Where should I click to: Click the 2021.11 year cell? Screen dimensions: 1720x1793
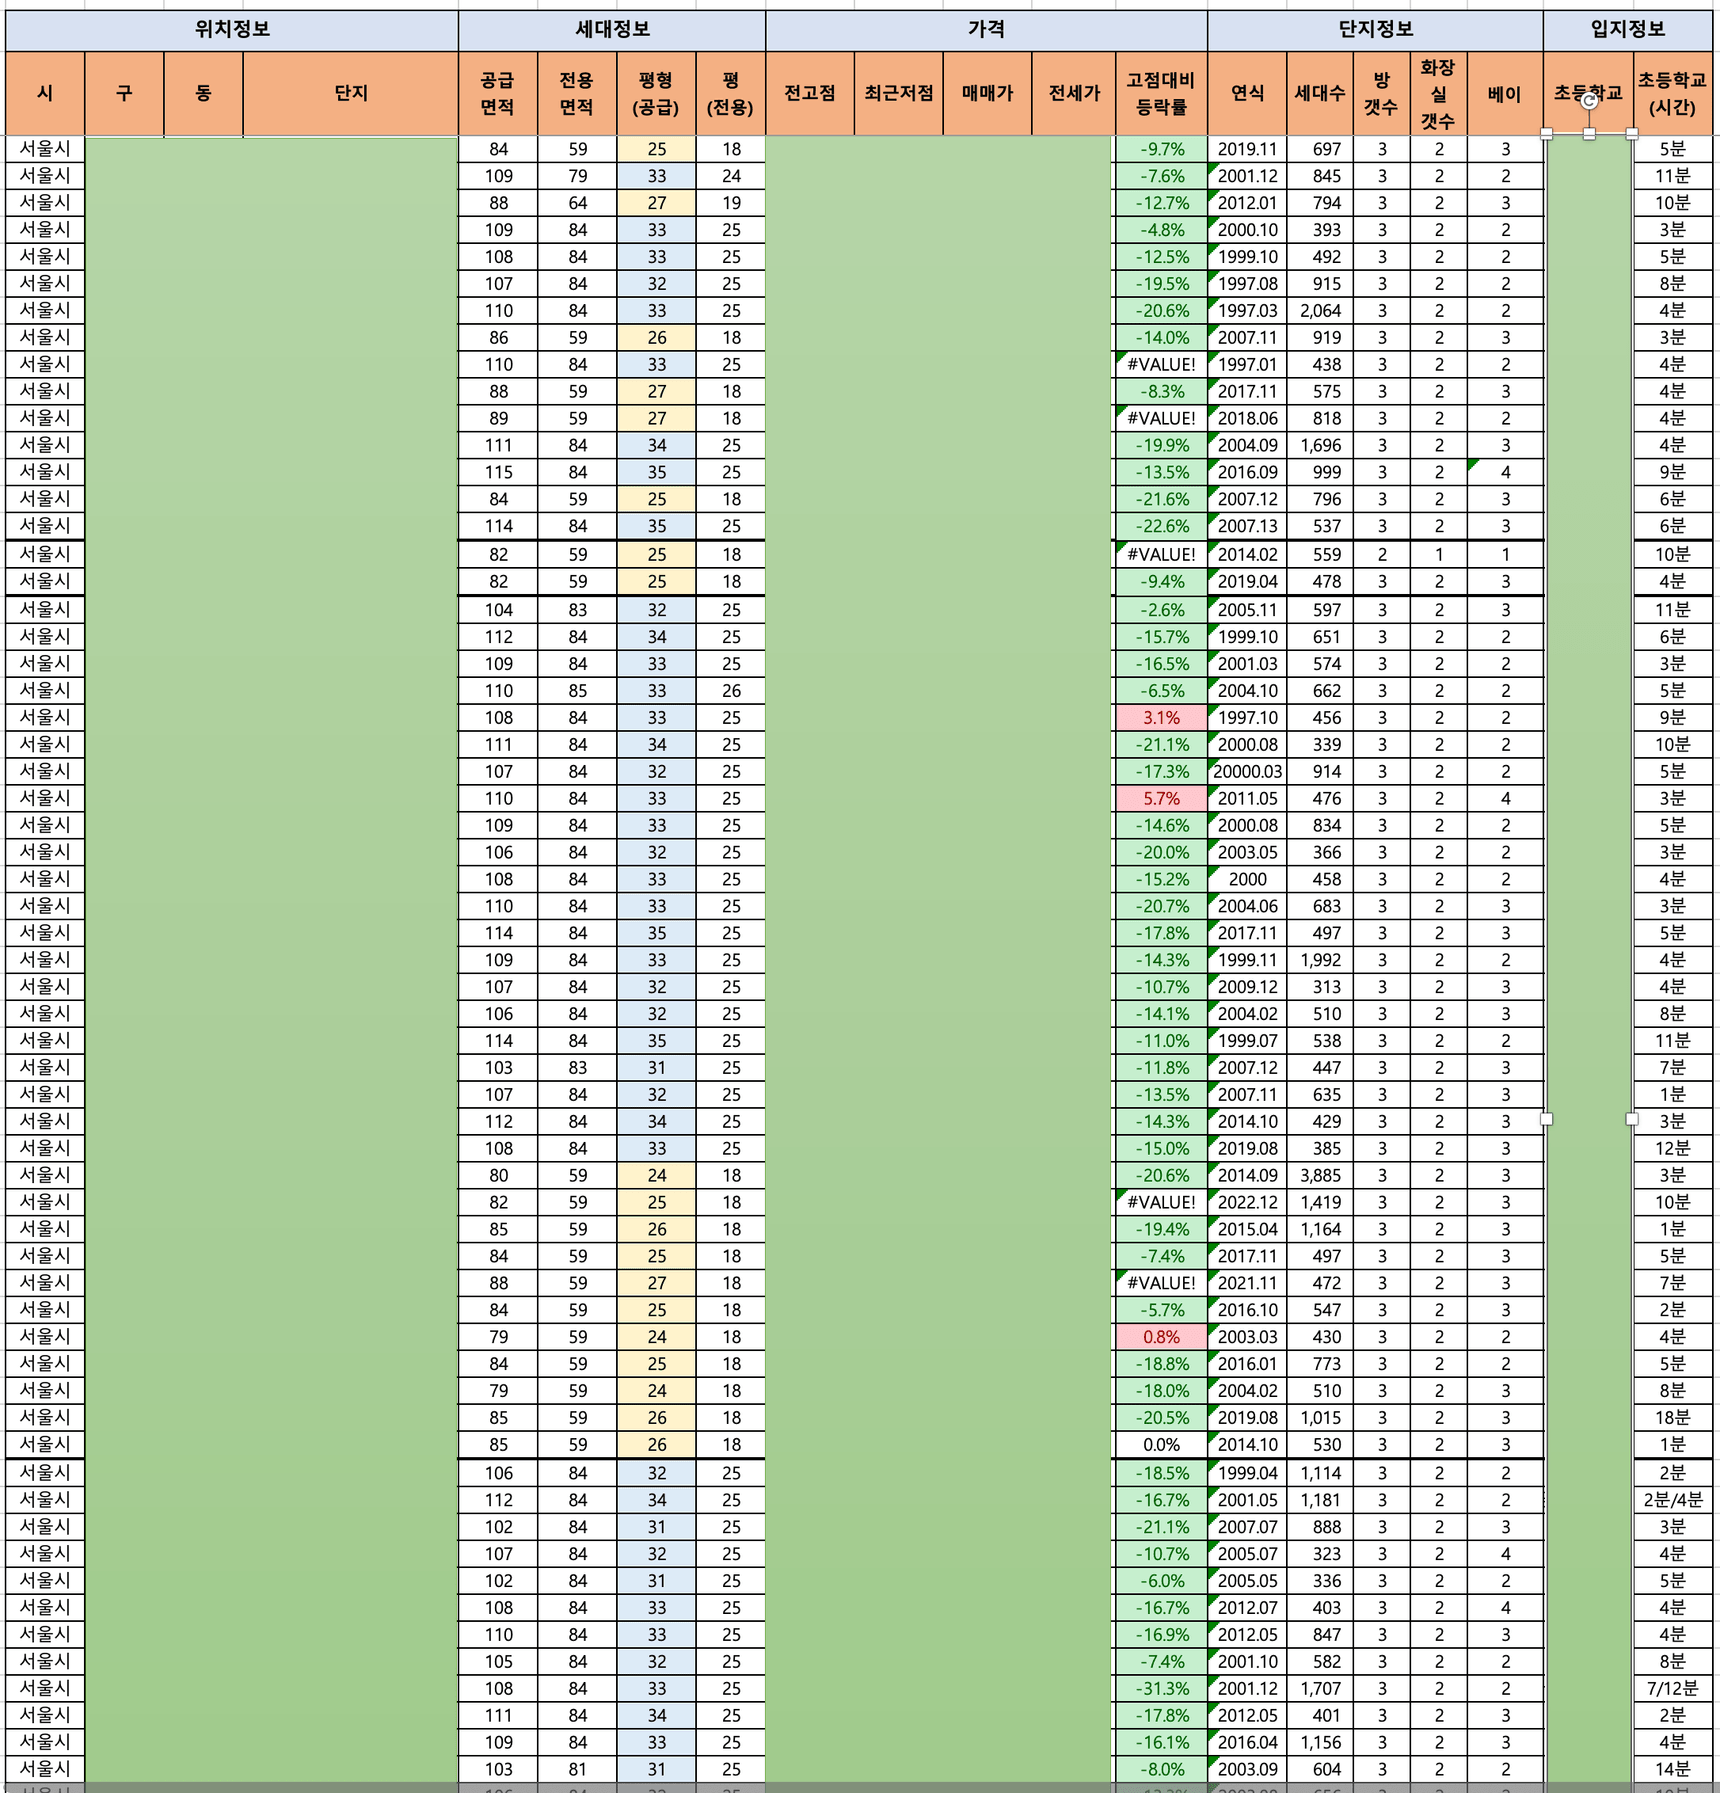pyautogui.click(x=1247, y=1283)
